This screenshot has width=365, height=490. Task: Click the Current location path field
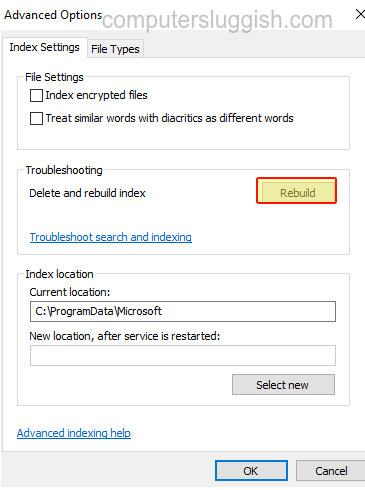coord(183,311)
